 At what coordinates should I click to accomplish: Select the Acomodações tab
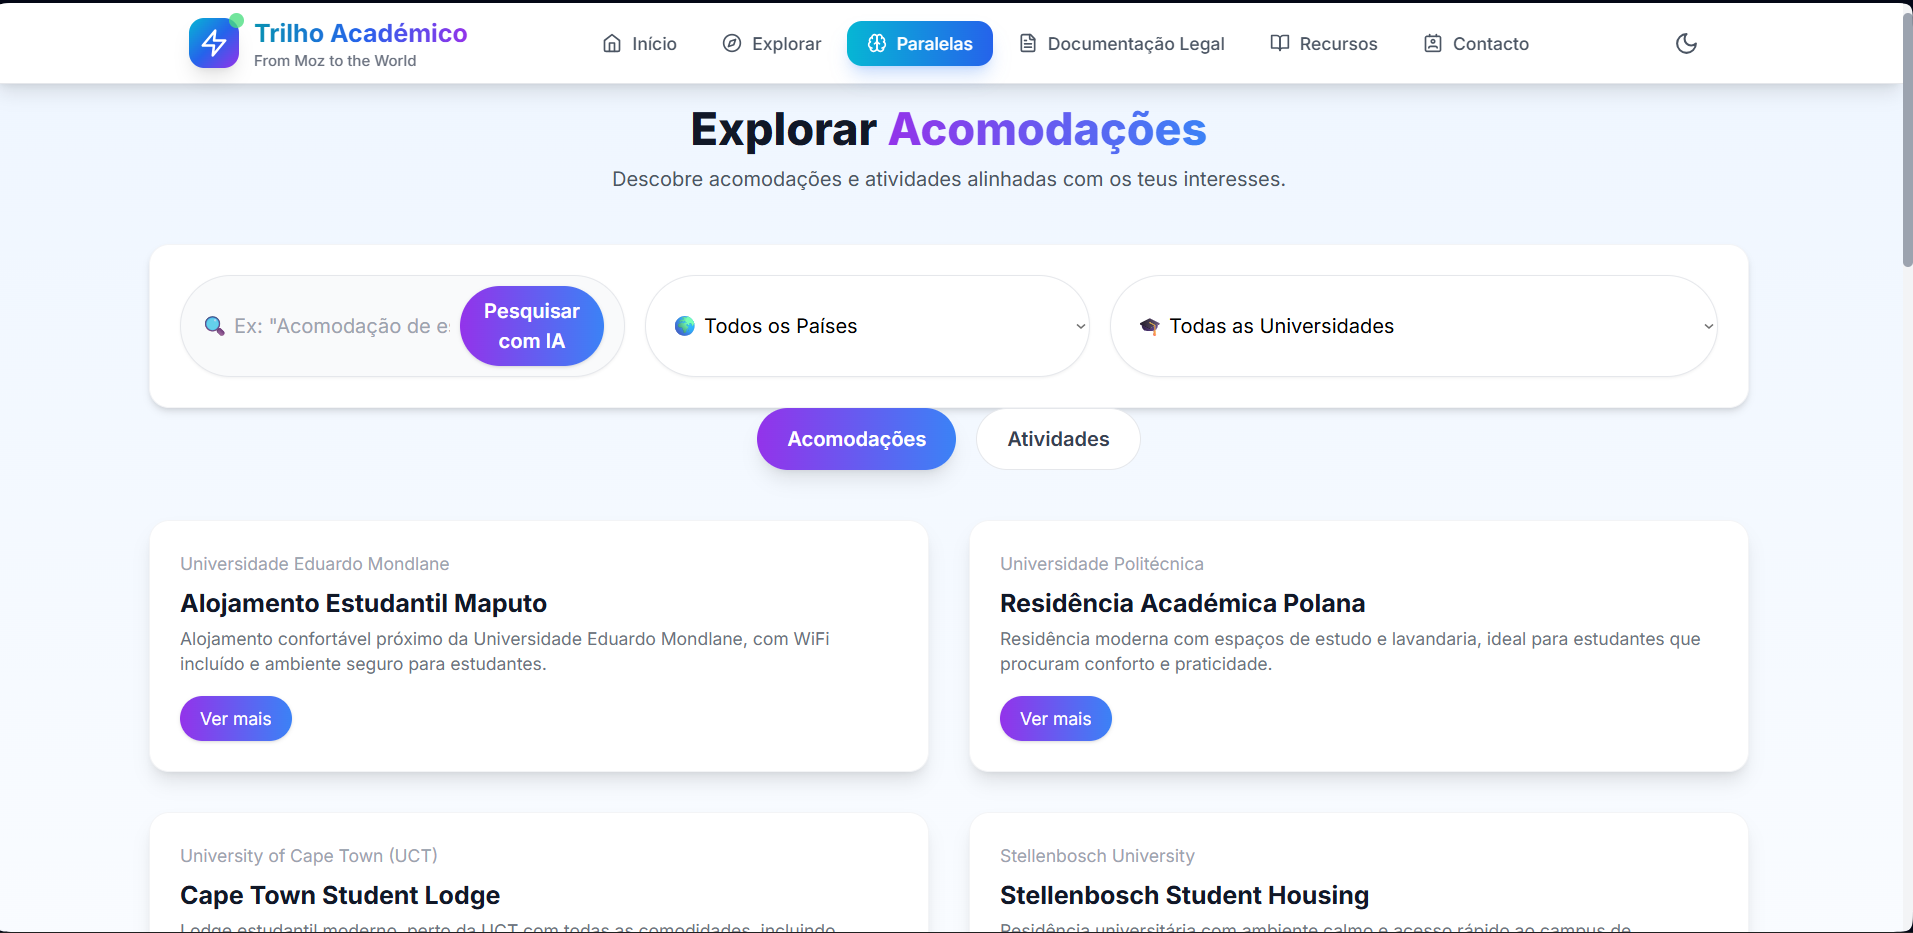(856, 439)
